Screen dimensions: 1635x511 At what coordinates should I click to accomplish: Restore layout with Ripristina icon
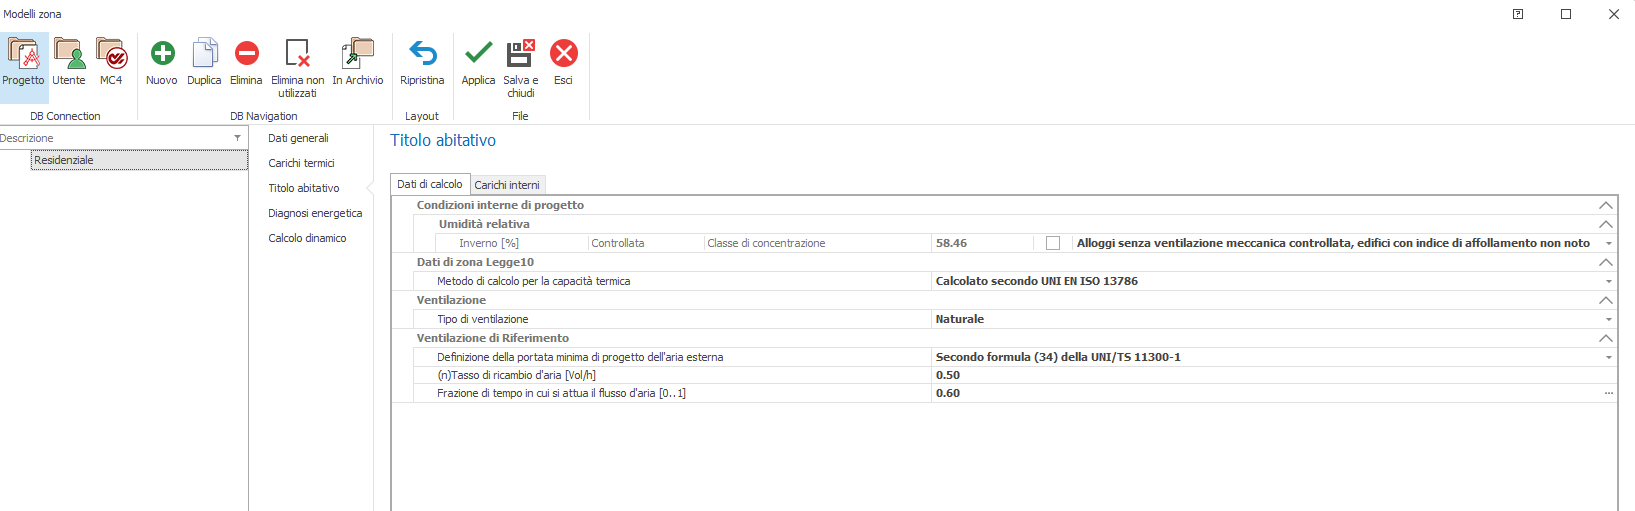(x=422, y=54)
